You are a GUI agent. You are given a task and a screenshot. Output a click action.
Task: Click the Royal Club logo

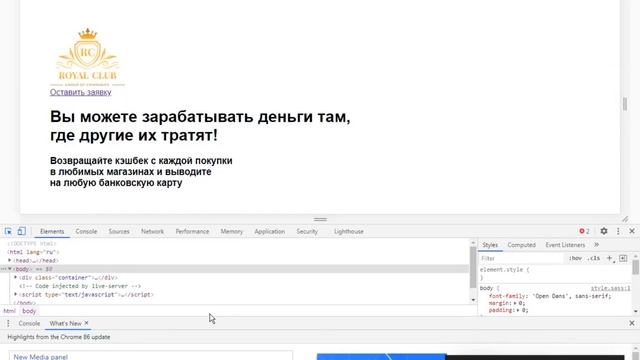(88, 57)
